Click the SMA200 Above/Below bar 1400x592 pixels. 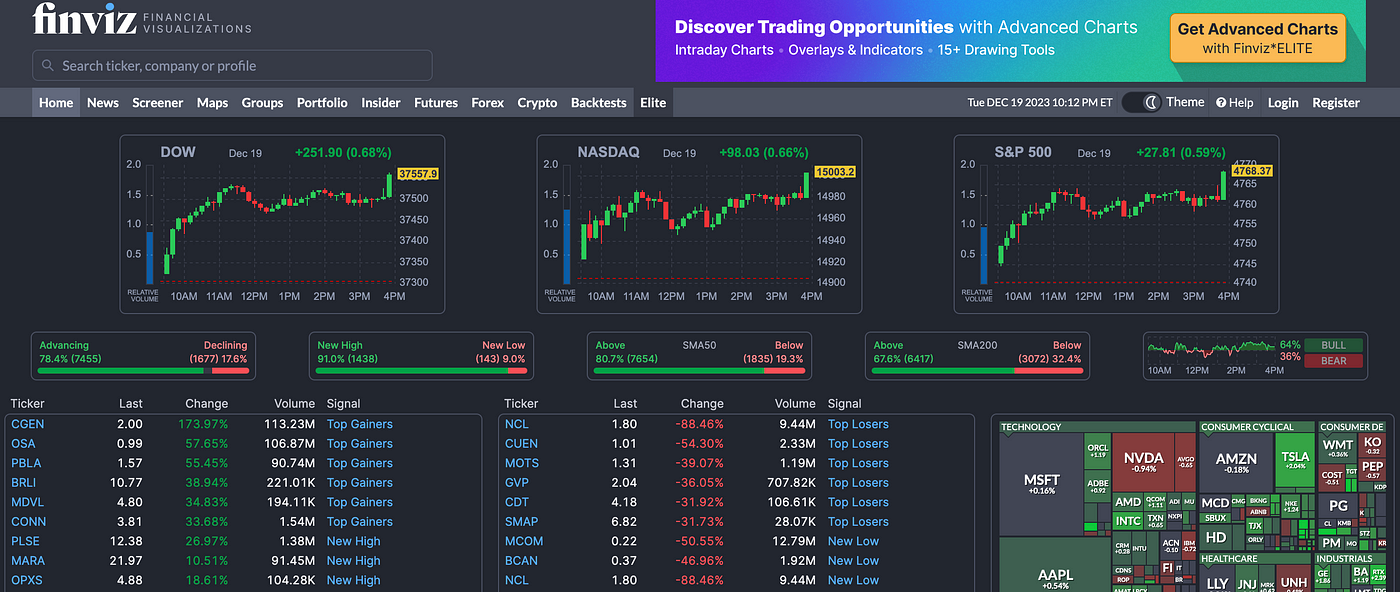(x=977, y=356)
